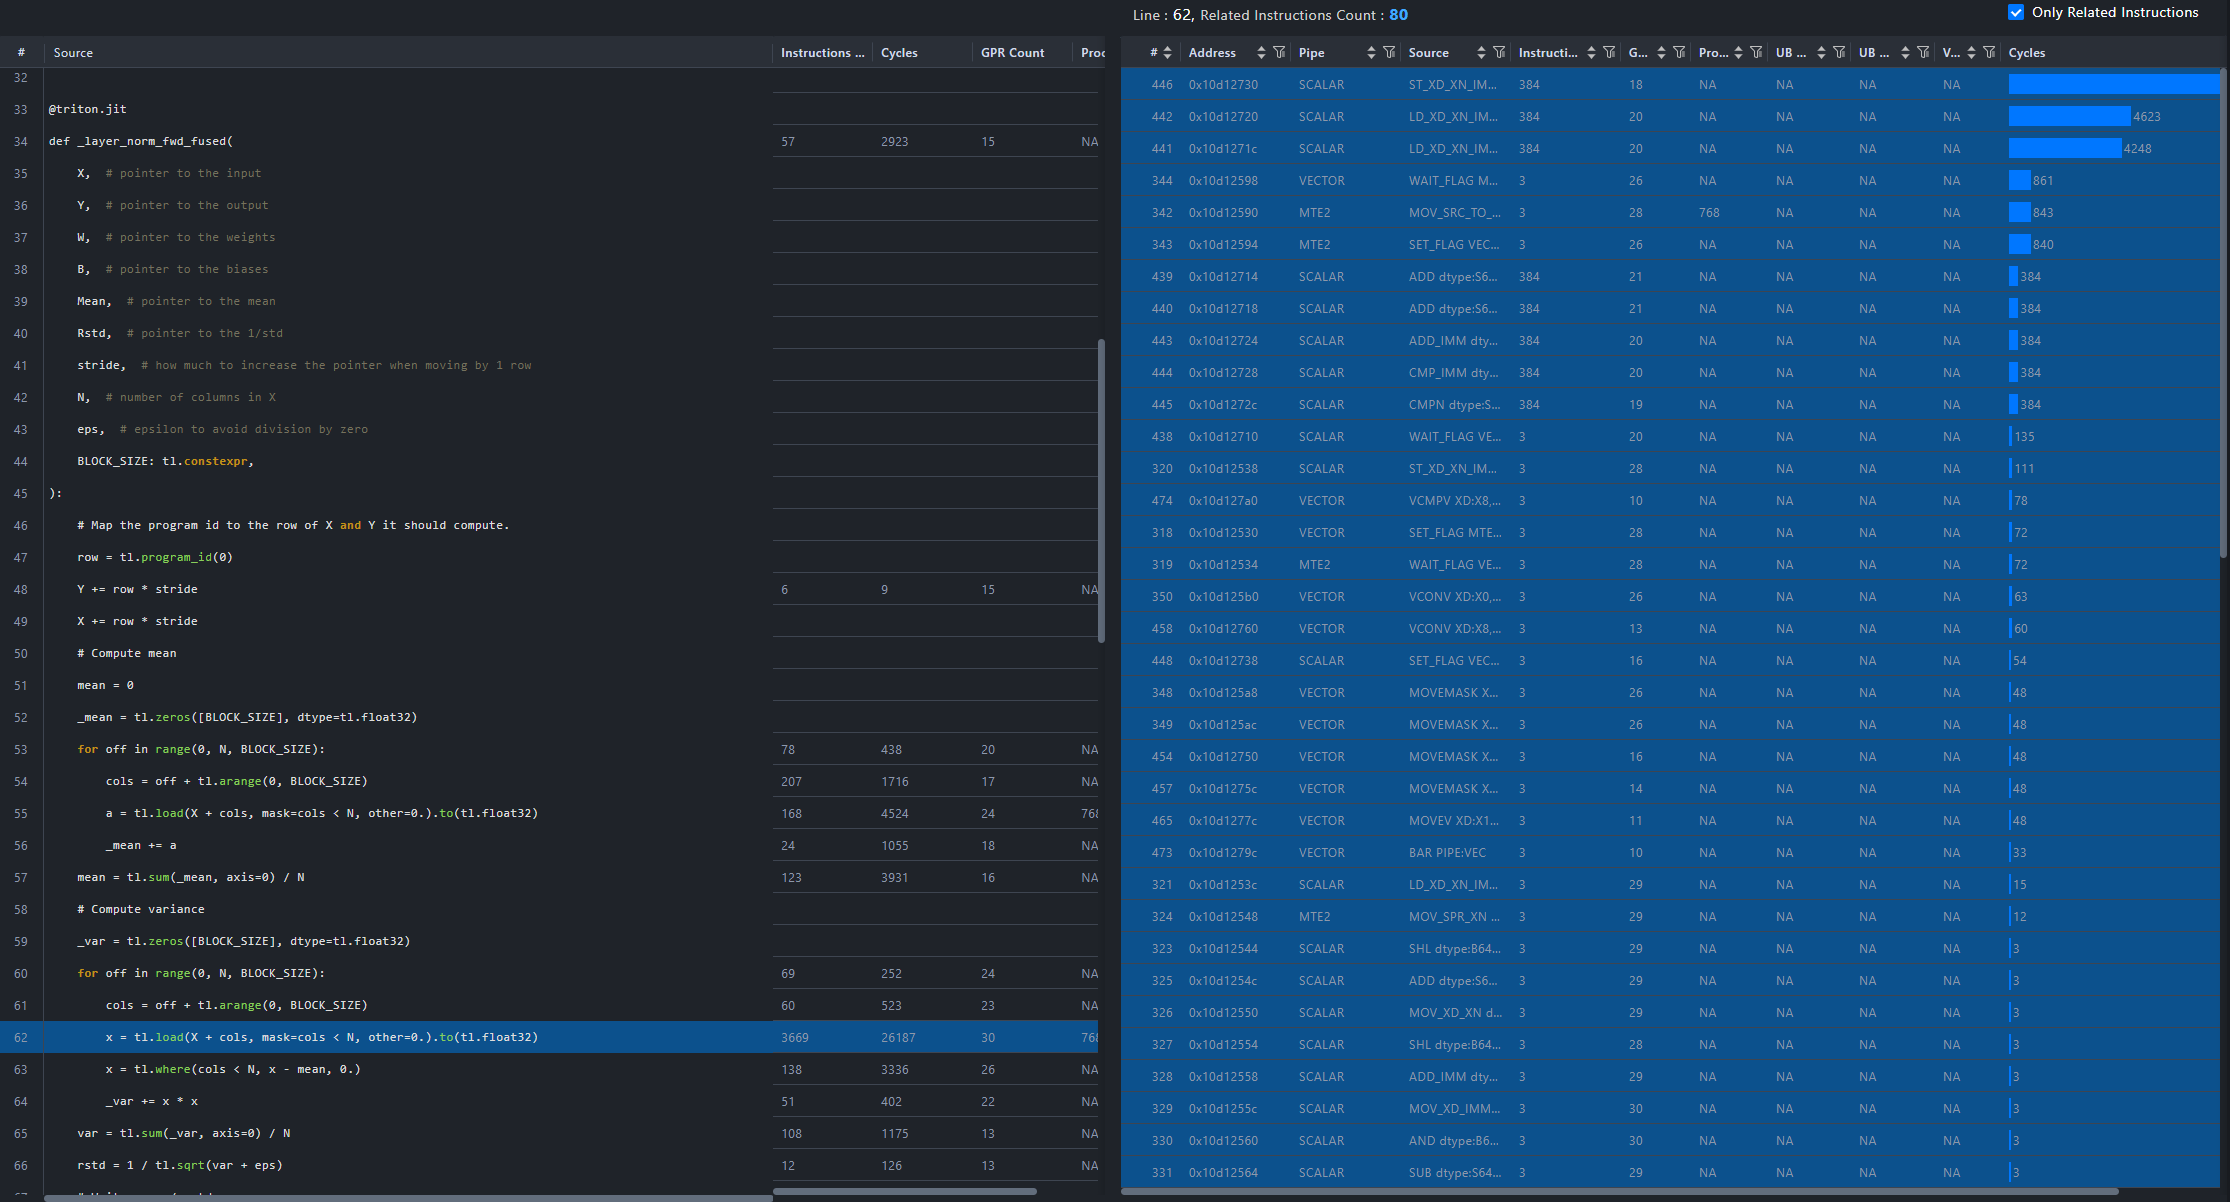This screenshot has height=1202, width=2230.
Task: Select line 34 def _layer_norm_fwd_fused
Action: pos(549,141)
